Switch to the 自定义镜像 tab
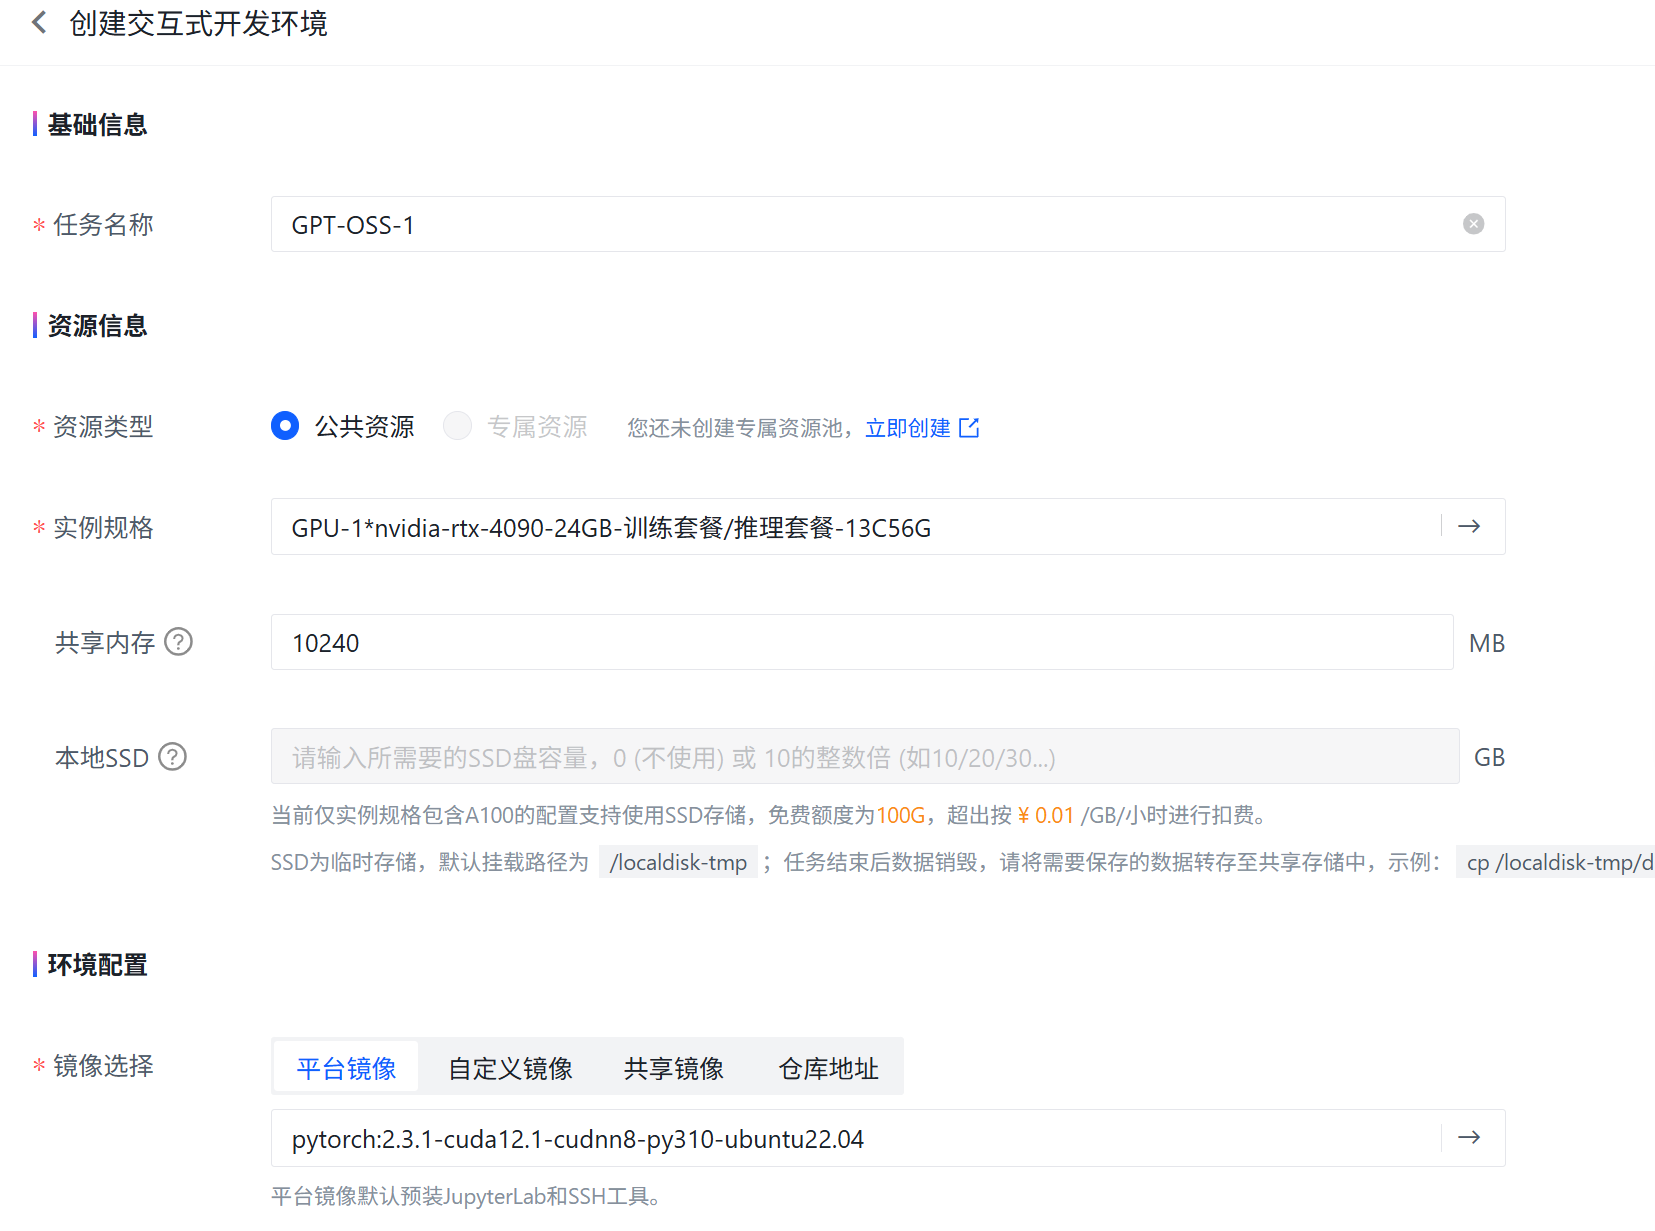 510,1068
